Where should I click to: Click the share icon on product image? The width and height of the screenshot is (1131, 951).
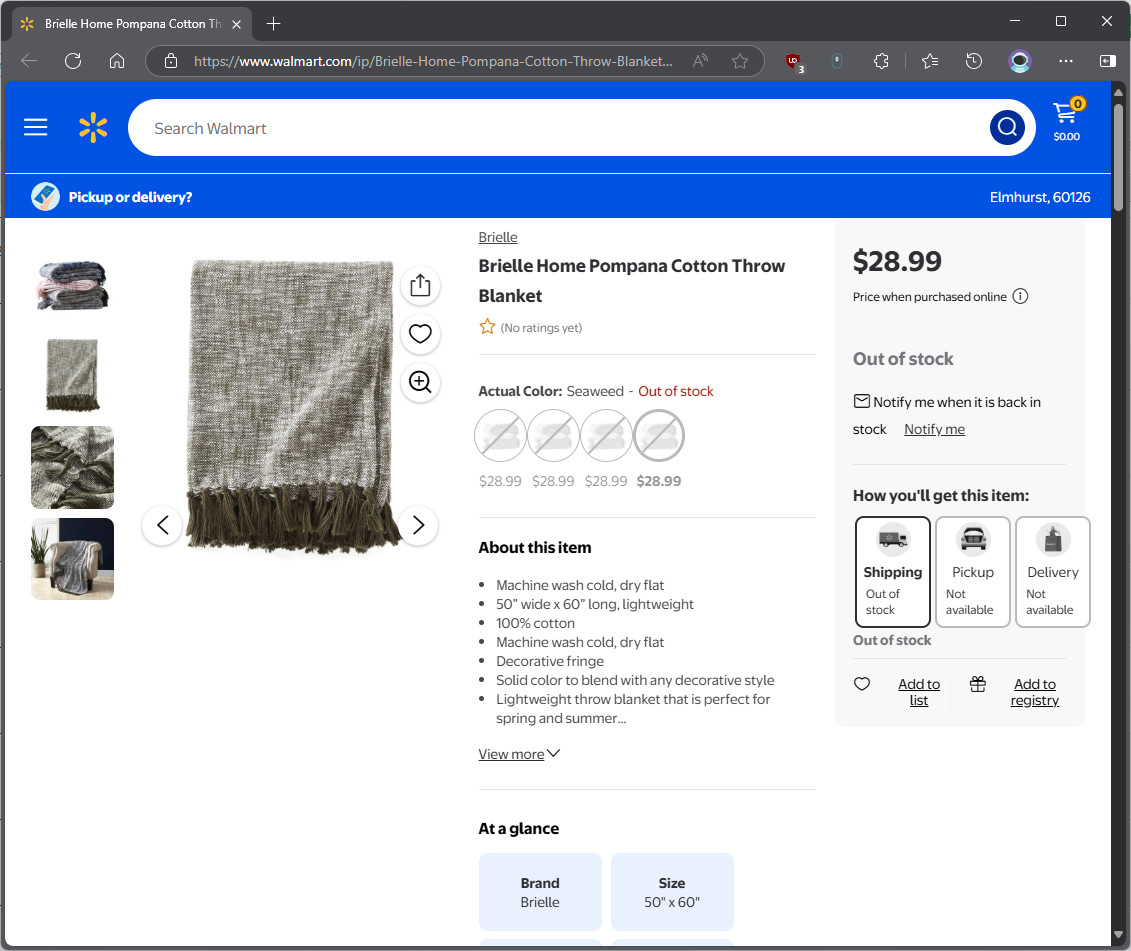click(x=420, y=286)
